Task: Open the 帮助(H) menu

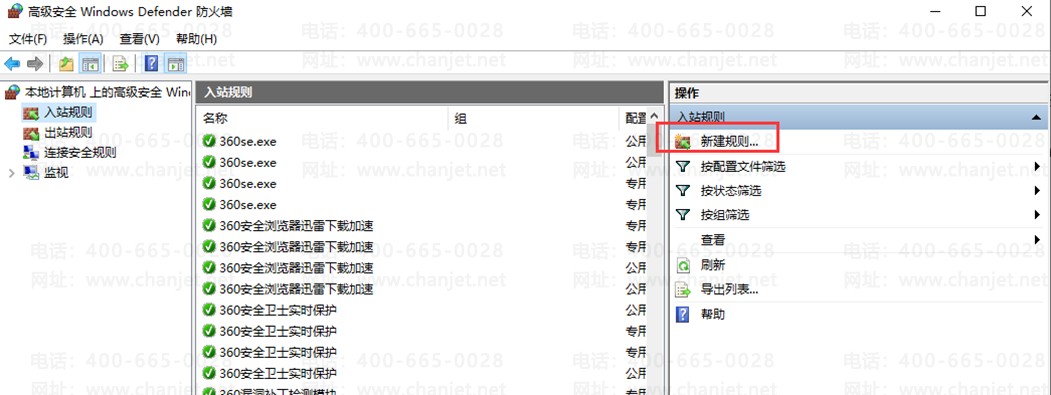Action: pos(196,39)
